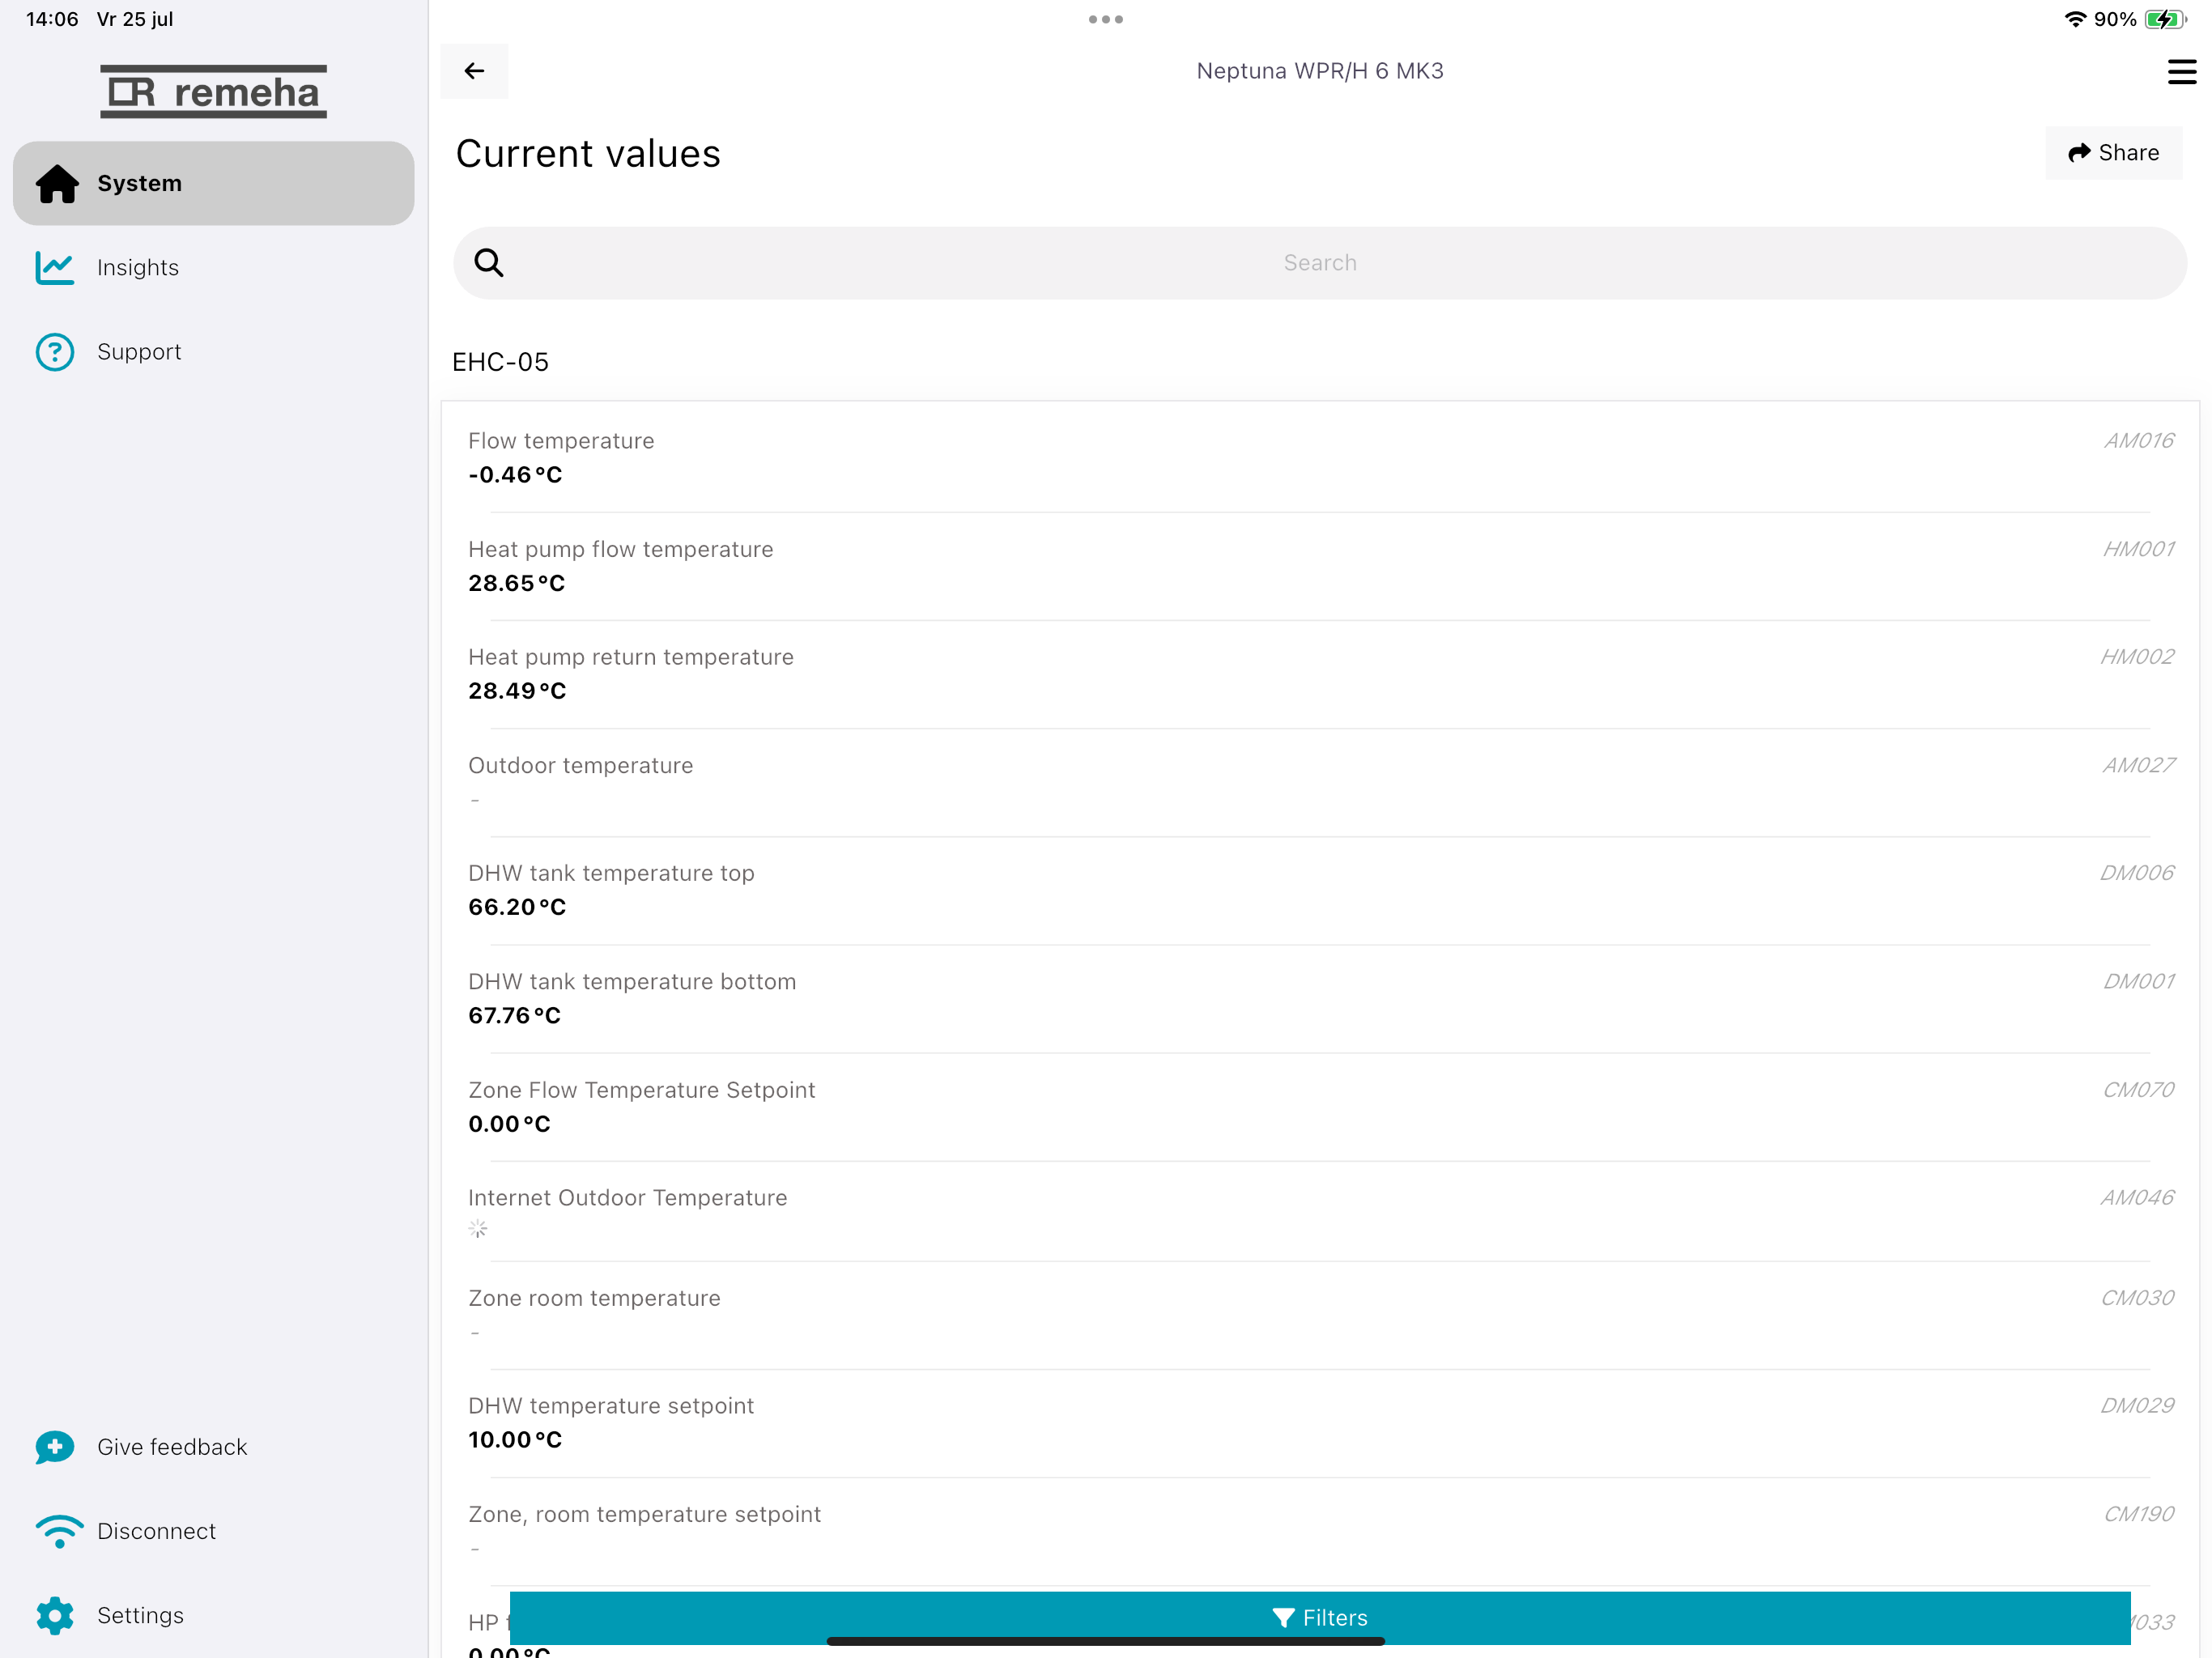Click the DM029 parameter code
Viewport: 2212px width, 1658px height.
(x=2137, y=1406)
